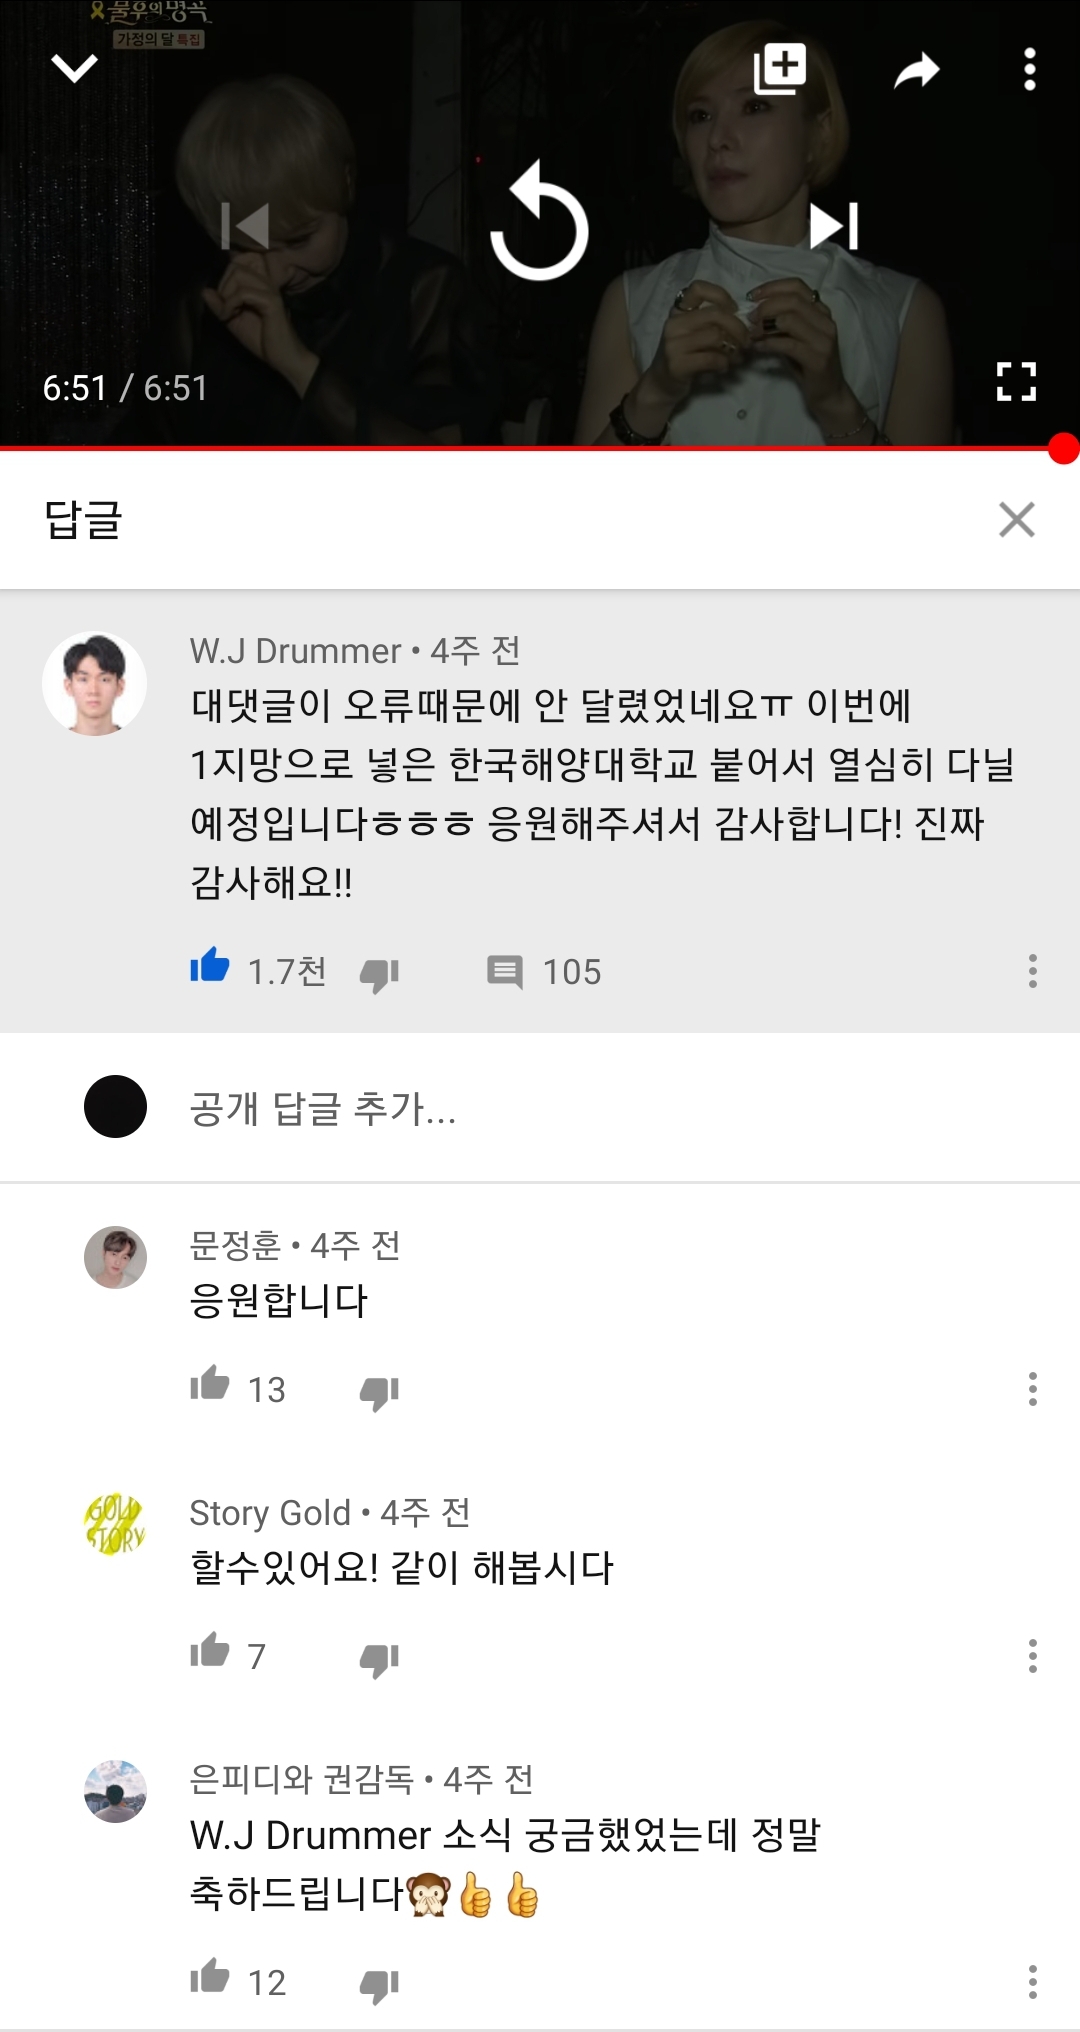Close the replies panel
1080x2032 pixels.
click(x=1016, y=520)
